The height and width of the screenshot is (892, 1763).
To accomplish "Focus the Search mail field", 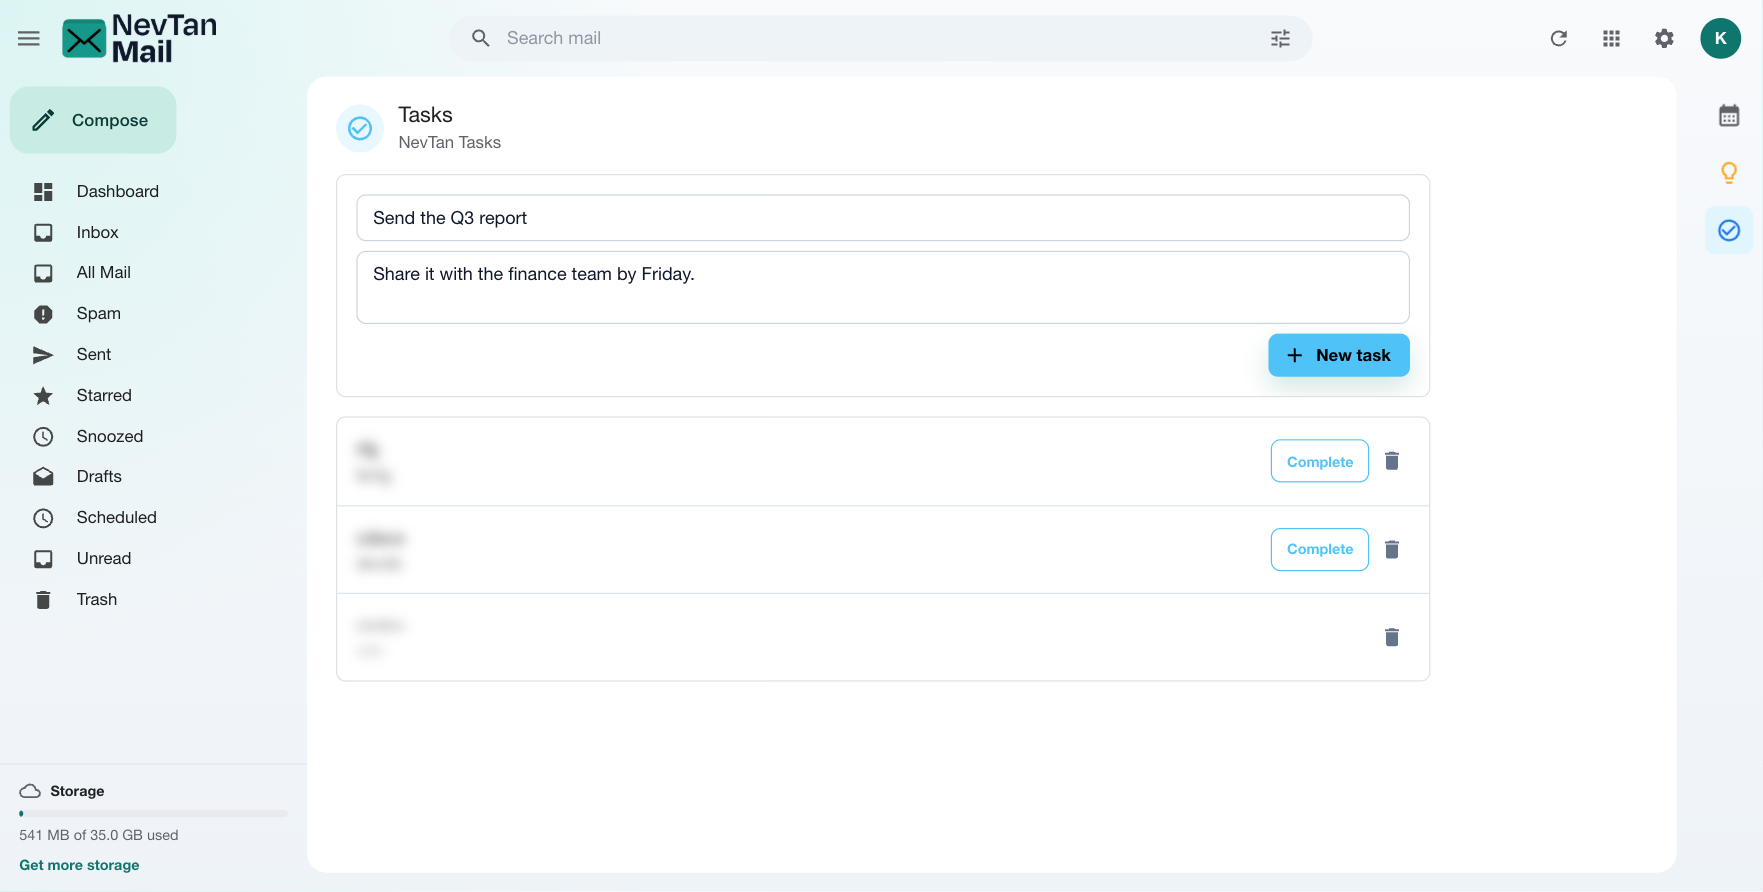I will [x=880, y=38].
